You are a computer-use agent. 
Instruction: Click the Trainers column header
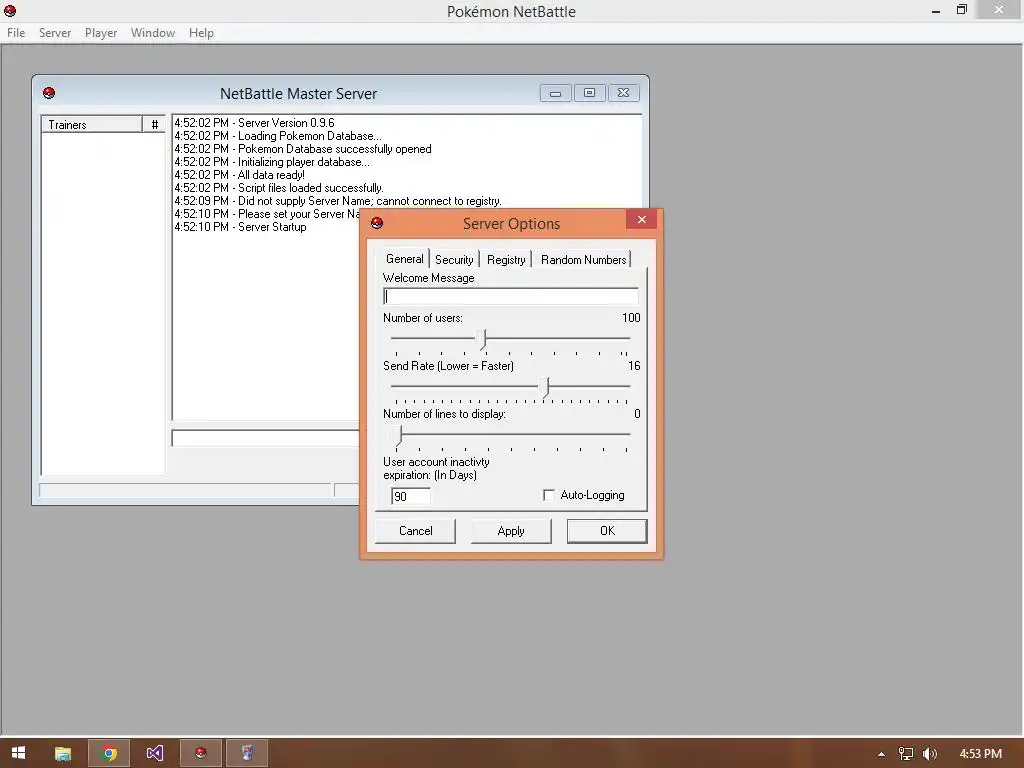[x=92, y=125]
